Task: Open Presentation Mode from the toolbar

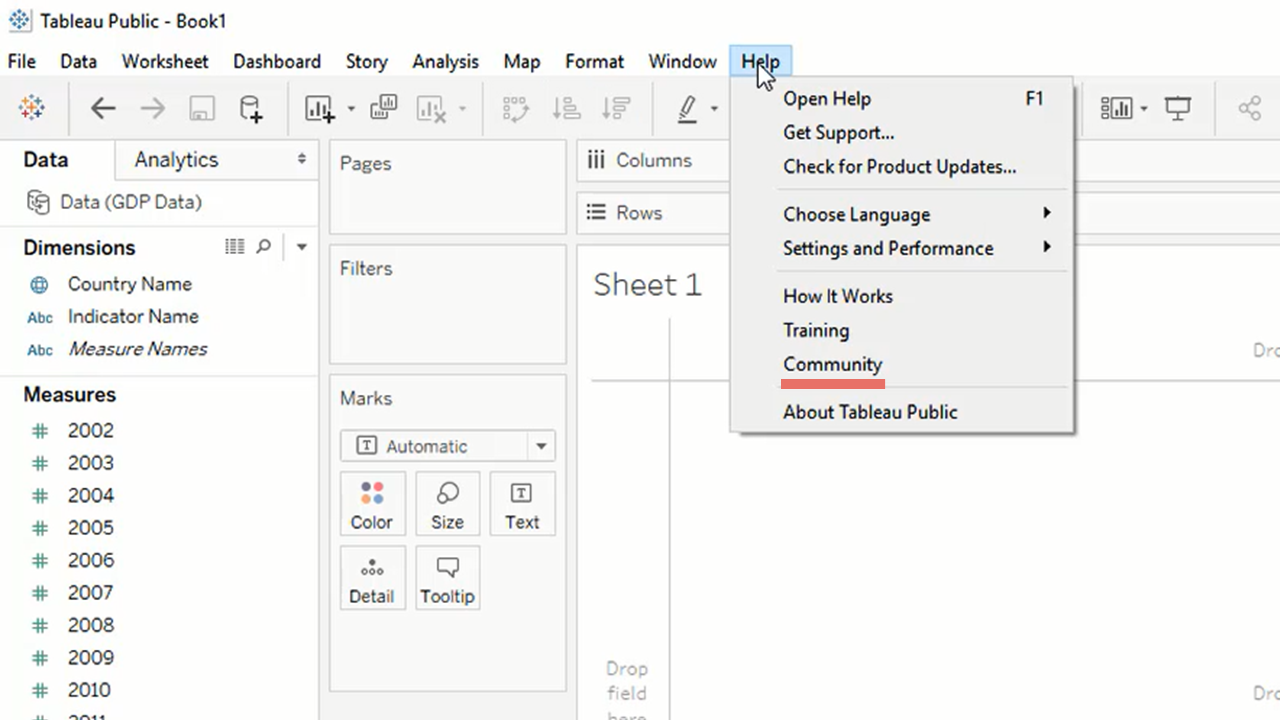Action: [x=1178, y=108]
